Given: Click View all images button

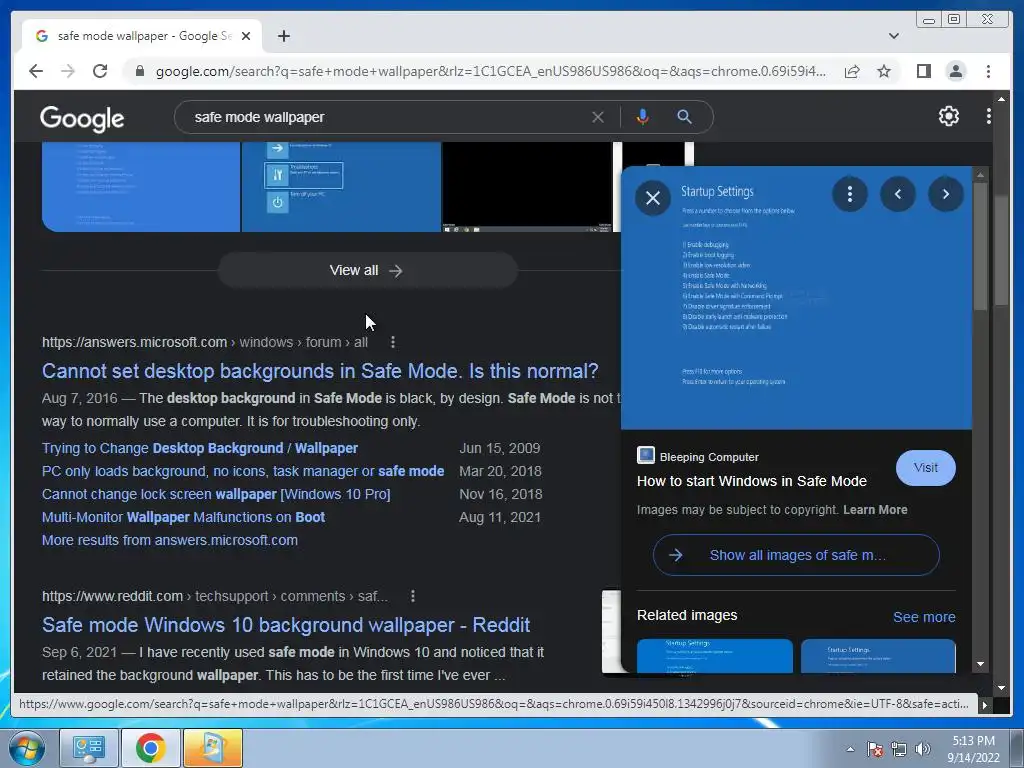Looking at the screenshot, I should (x=368, y=270).
